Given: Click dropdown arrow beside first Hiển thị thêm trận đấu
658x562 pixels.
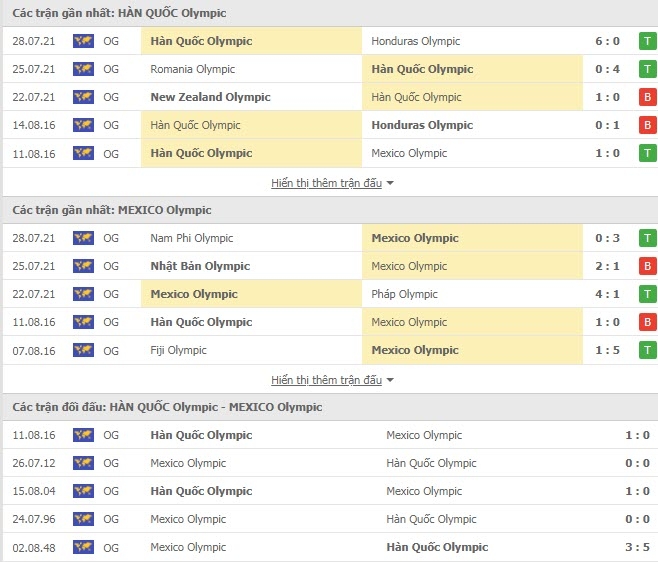Looking at the screenshot, I should 390,183.
